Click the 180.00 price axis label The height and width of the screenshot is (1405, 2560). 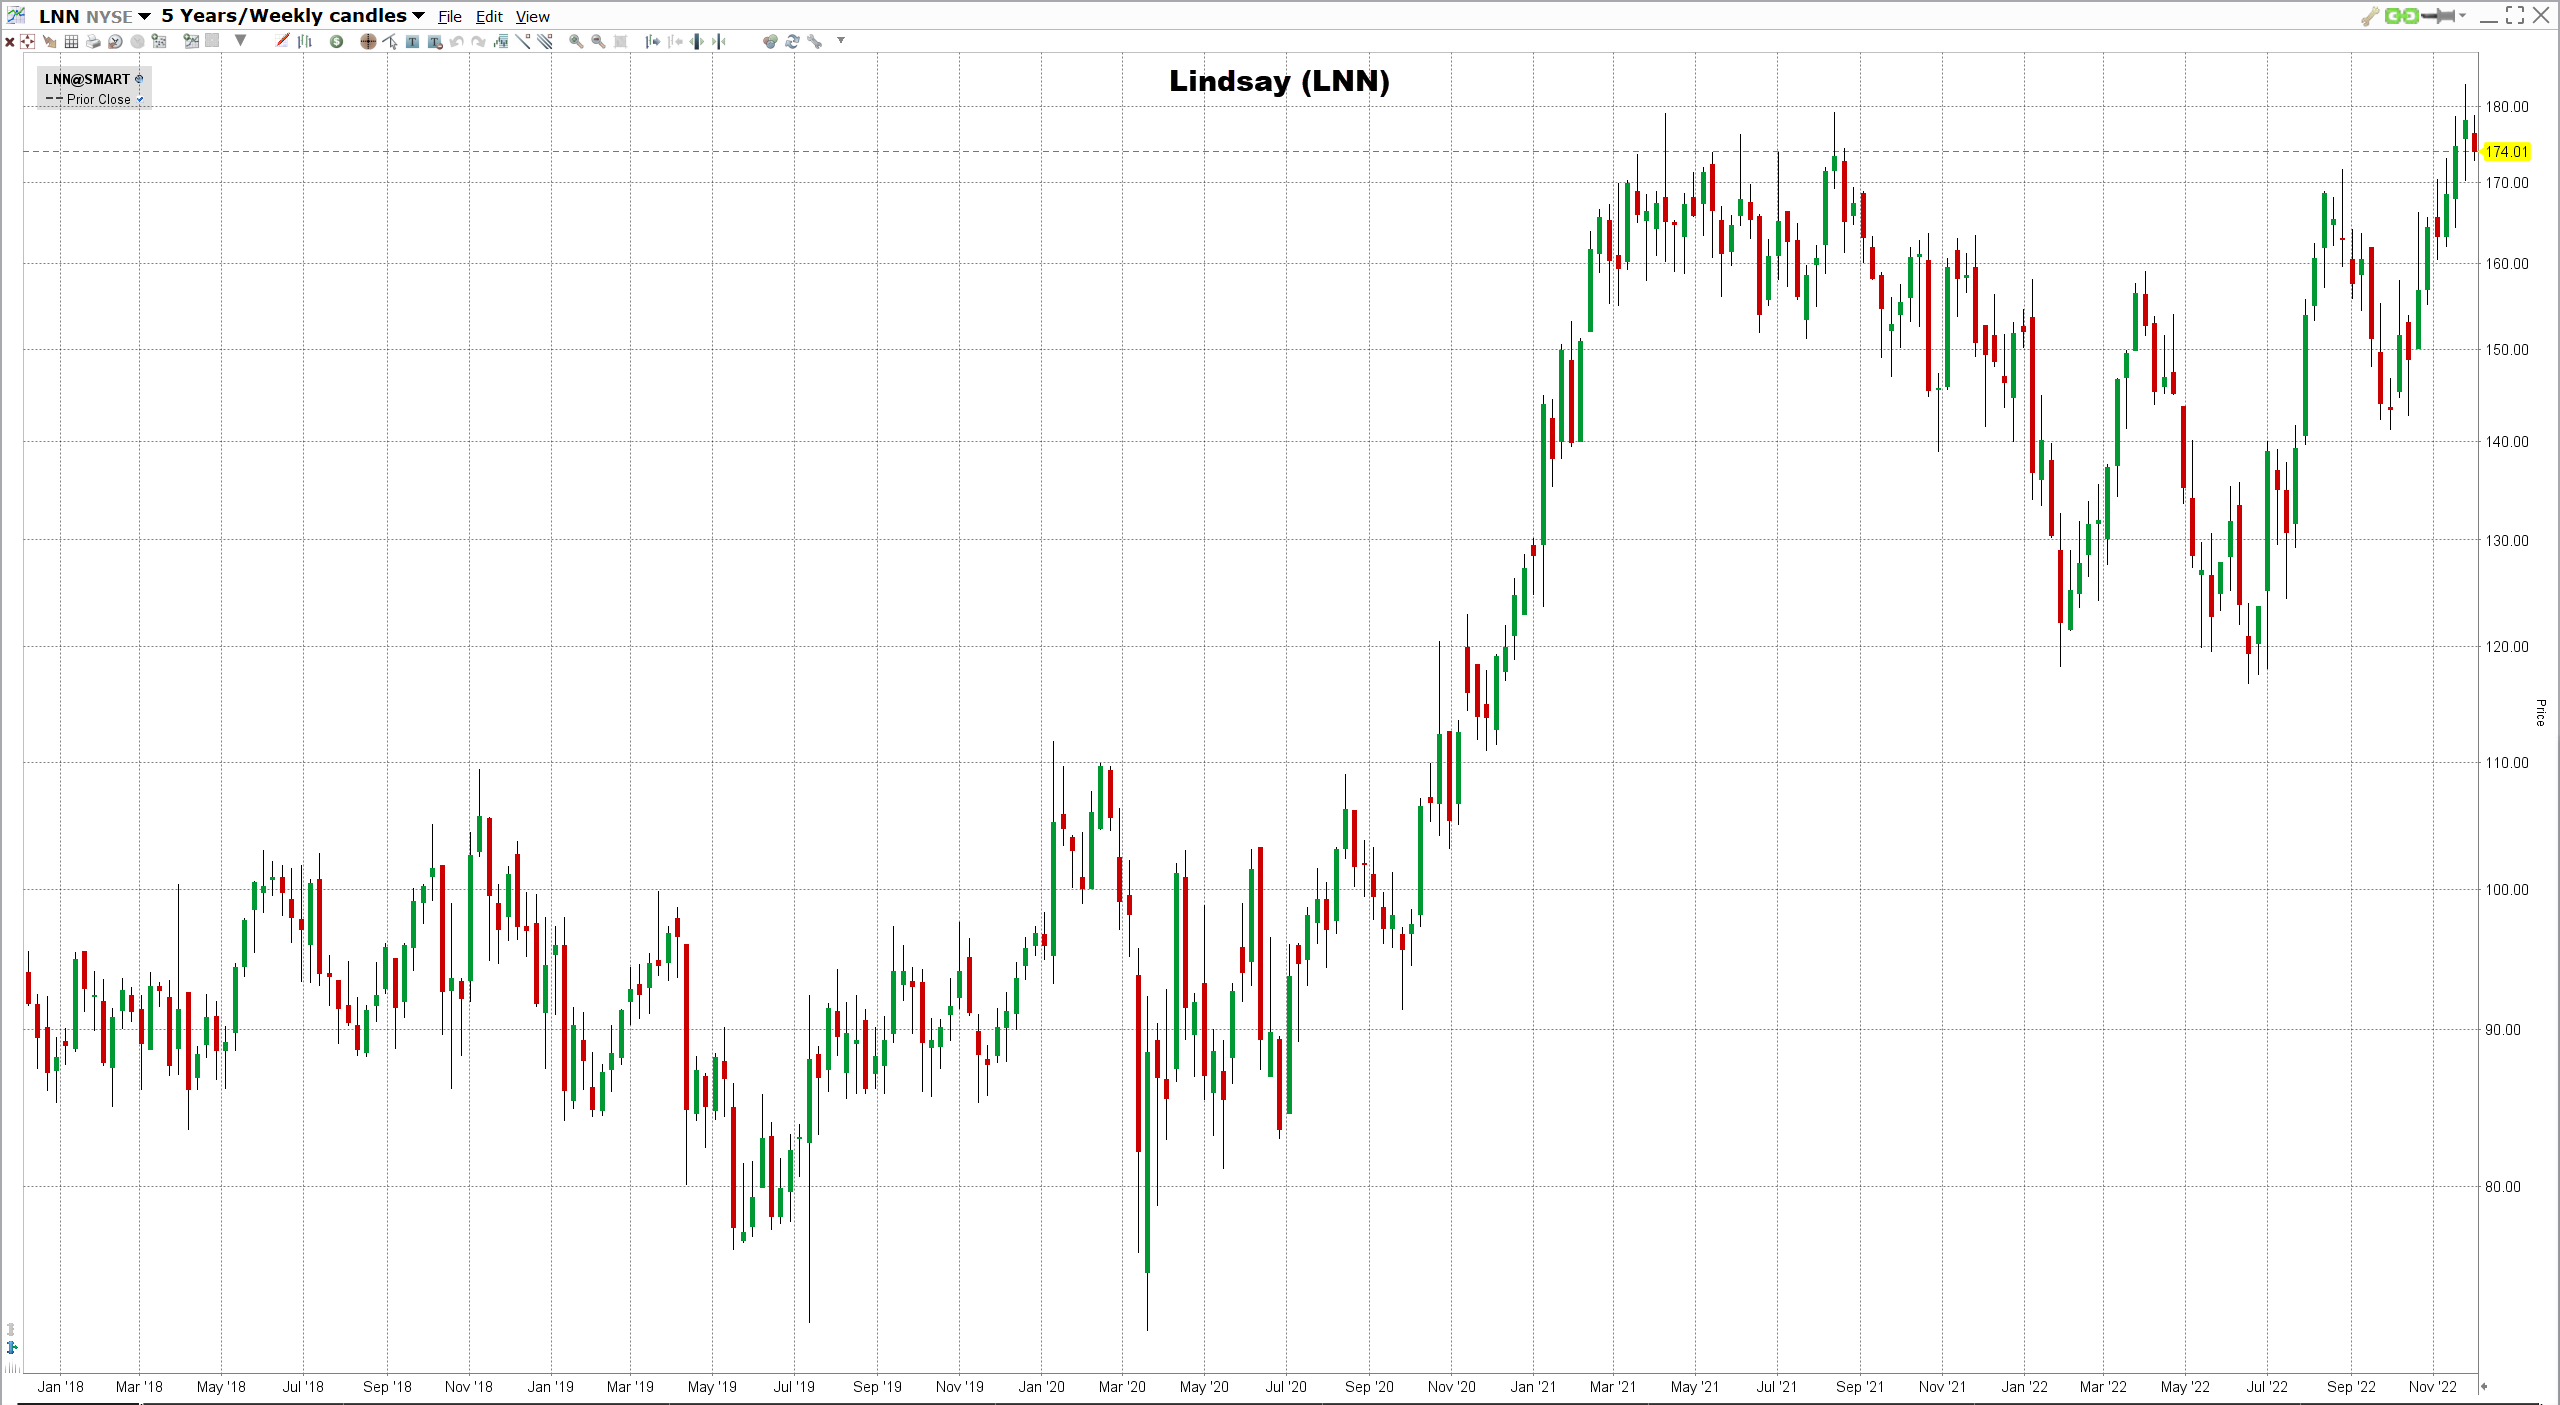(2507, 107)
